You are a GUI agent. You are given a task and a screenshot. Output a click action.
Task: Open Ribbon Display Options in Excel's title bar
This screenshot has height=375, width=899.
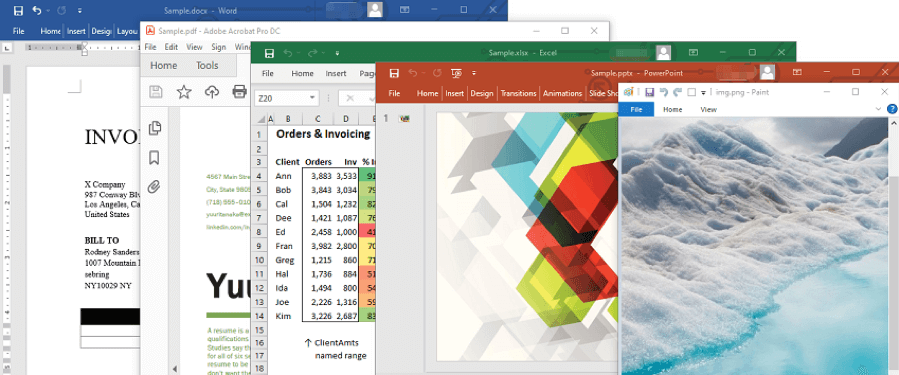coord(693,53)
